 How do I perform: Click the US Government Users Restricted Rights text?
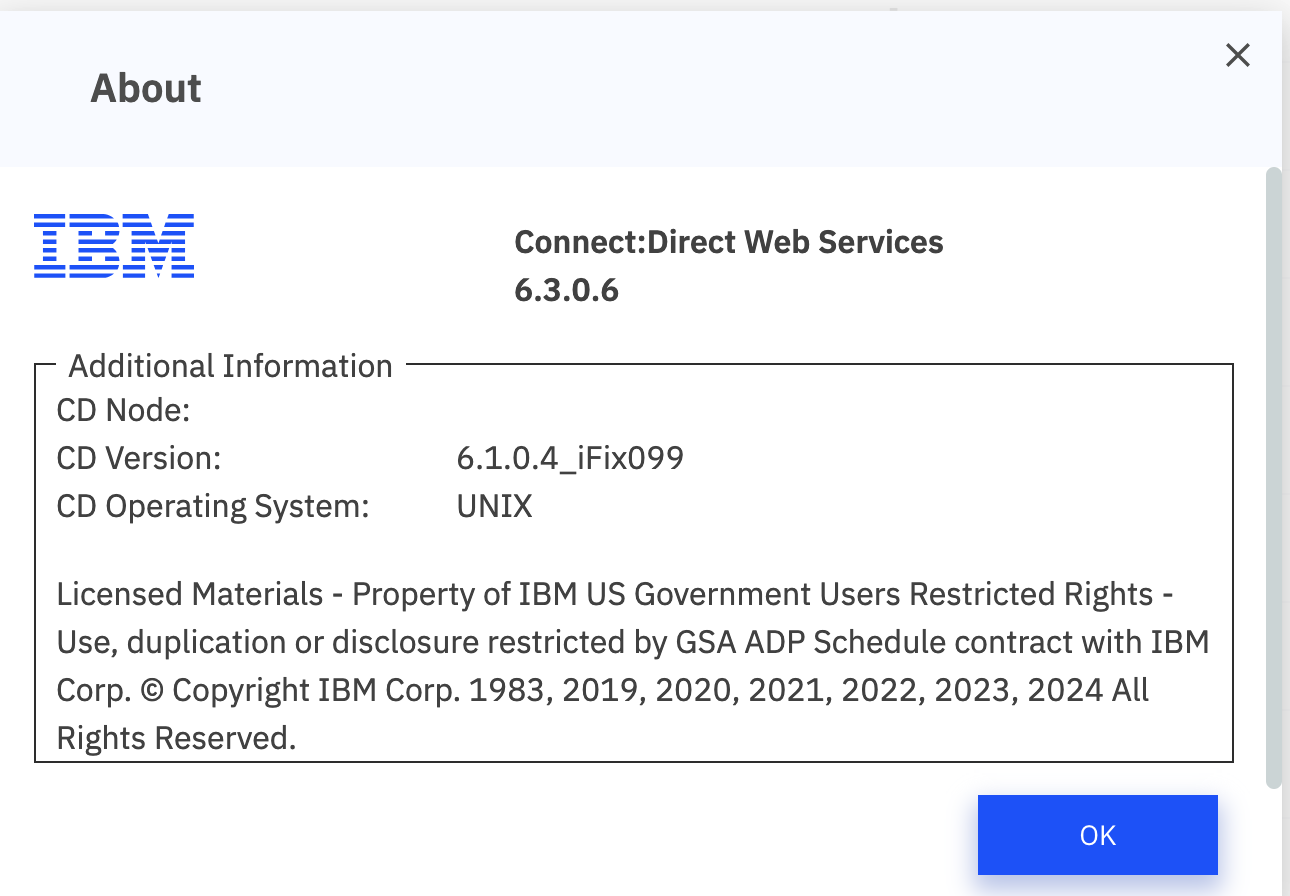(868, 594)
